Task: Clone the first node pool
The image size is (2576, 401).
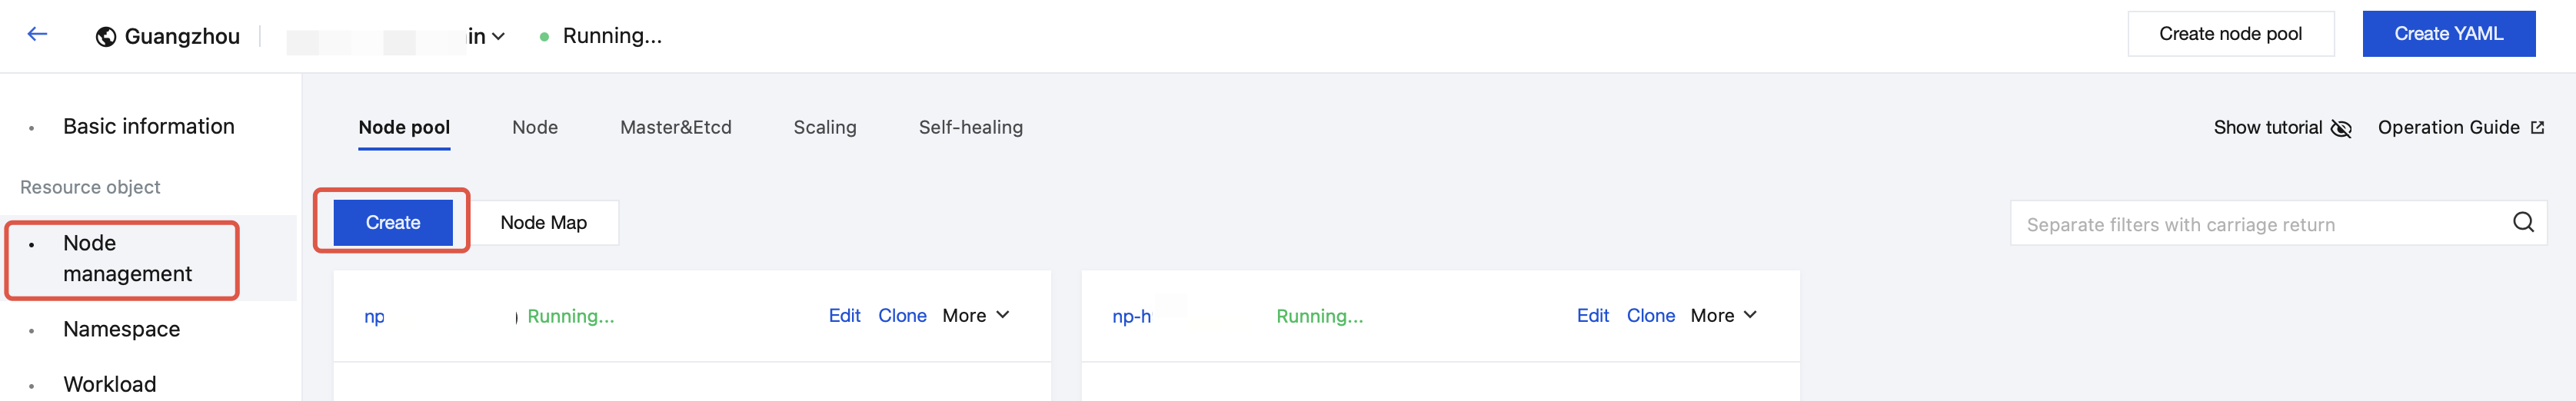Action: (901, 316)
